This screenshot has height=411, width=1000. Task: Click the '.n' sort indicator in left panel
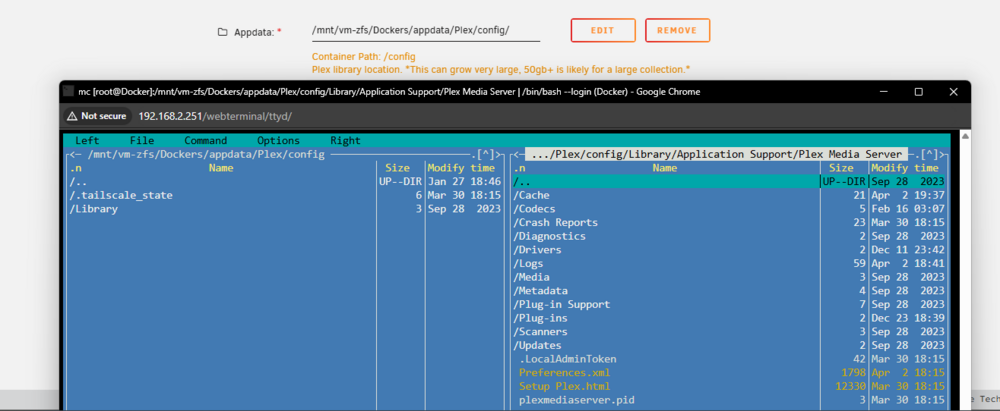pos(75,168)
